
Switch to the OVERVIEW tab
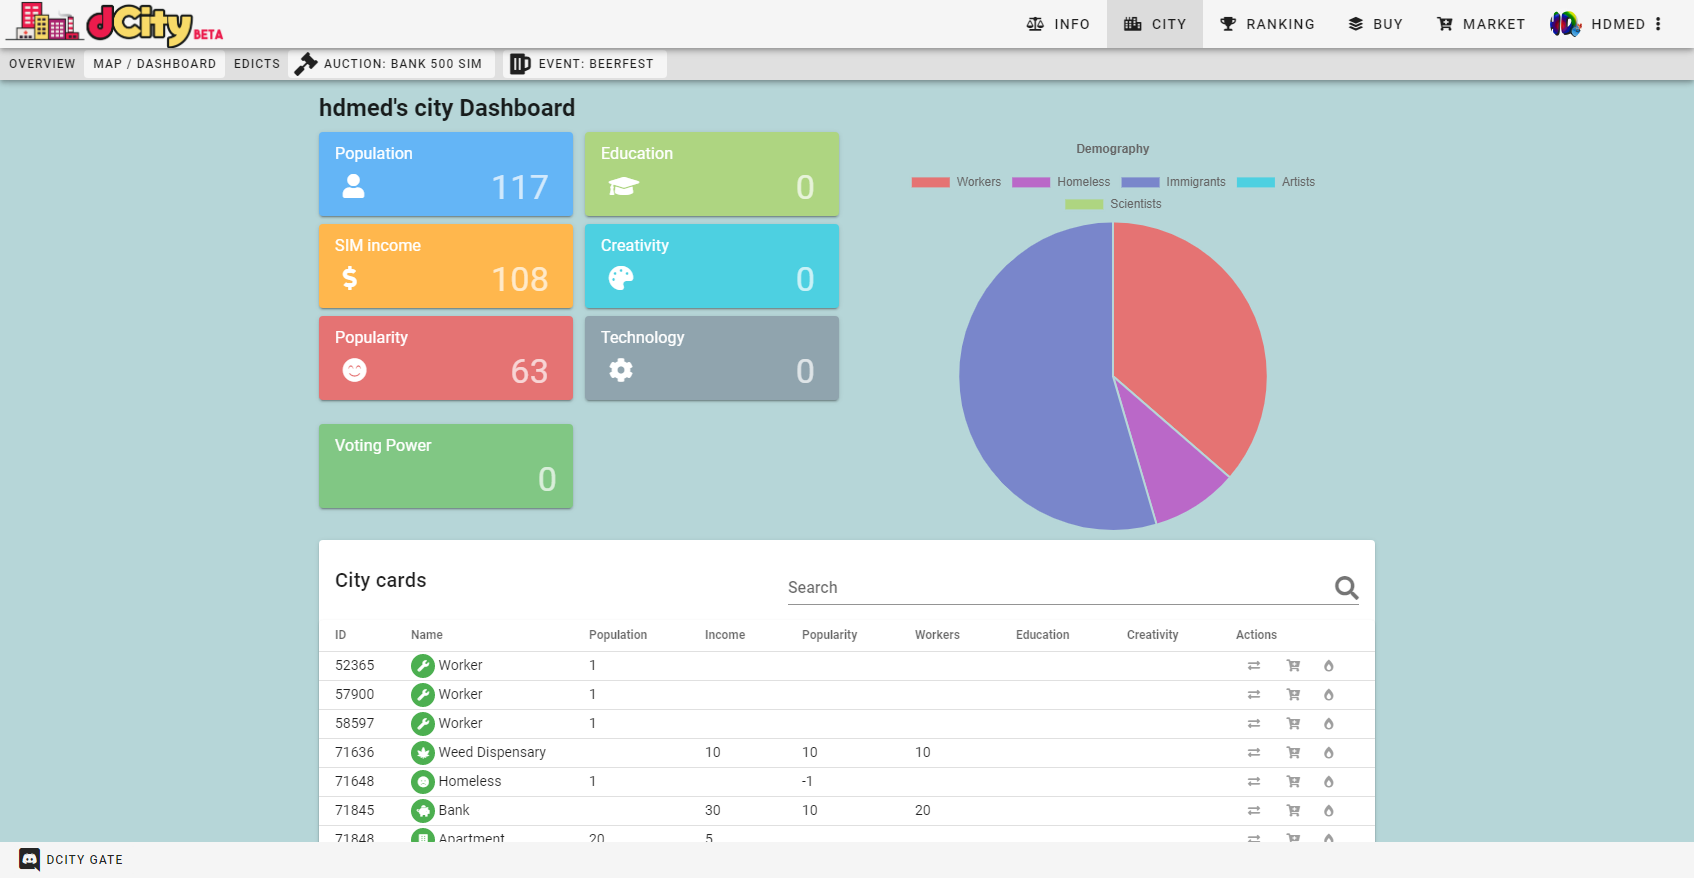[x=42, y=64]
